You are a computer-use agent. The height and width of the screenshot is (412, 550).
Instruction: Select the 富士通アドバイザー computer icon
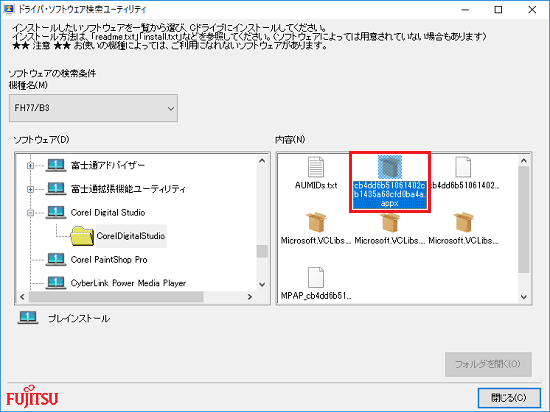point(56,165)
